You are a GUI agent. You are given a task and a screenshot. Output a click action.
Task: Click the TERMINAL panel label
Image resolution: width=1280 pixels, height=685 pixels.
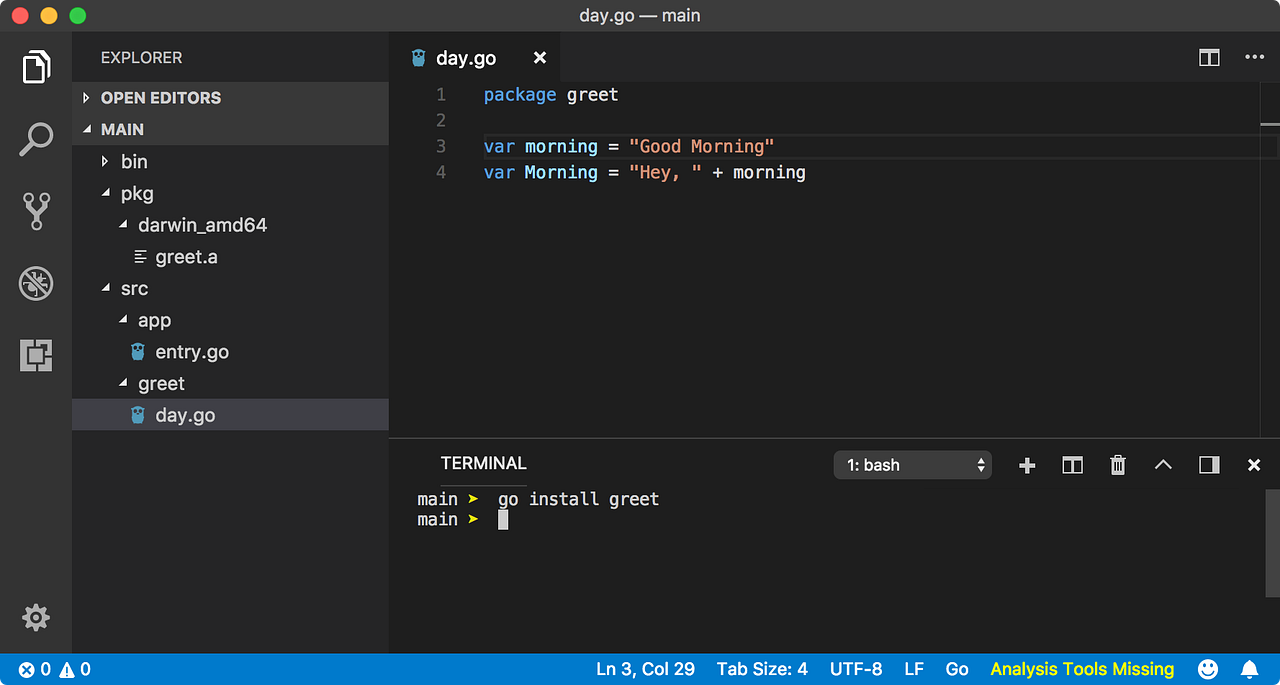483,463
